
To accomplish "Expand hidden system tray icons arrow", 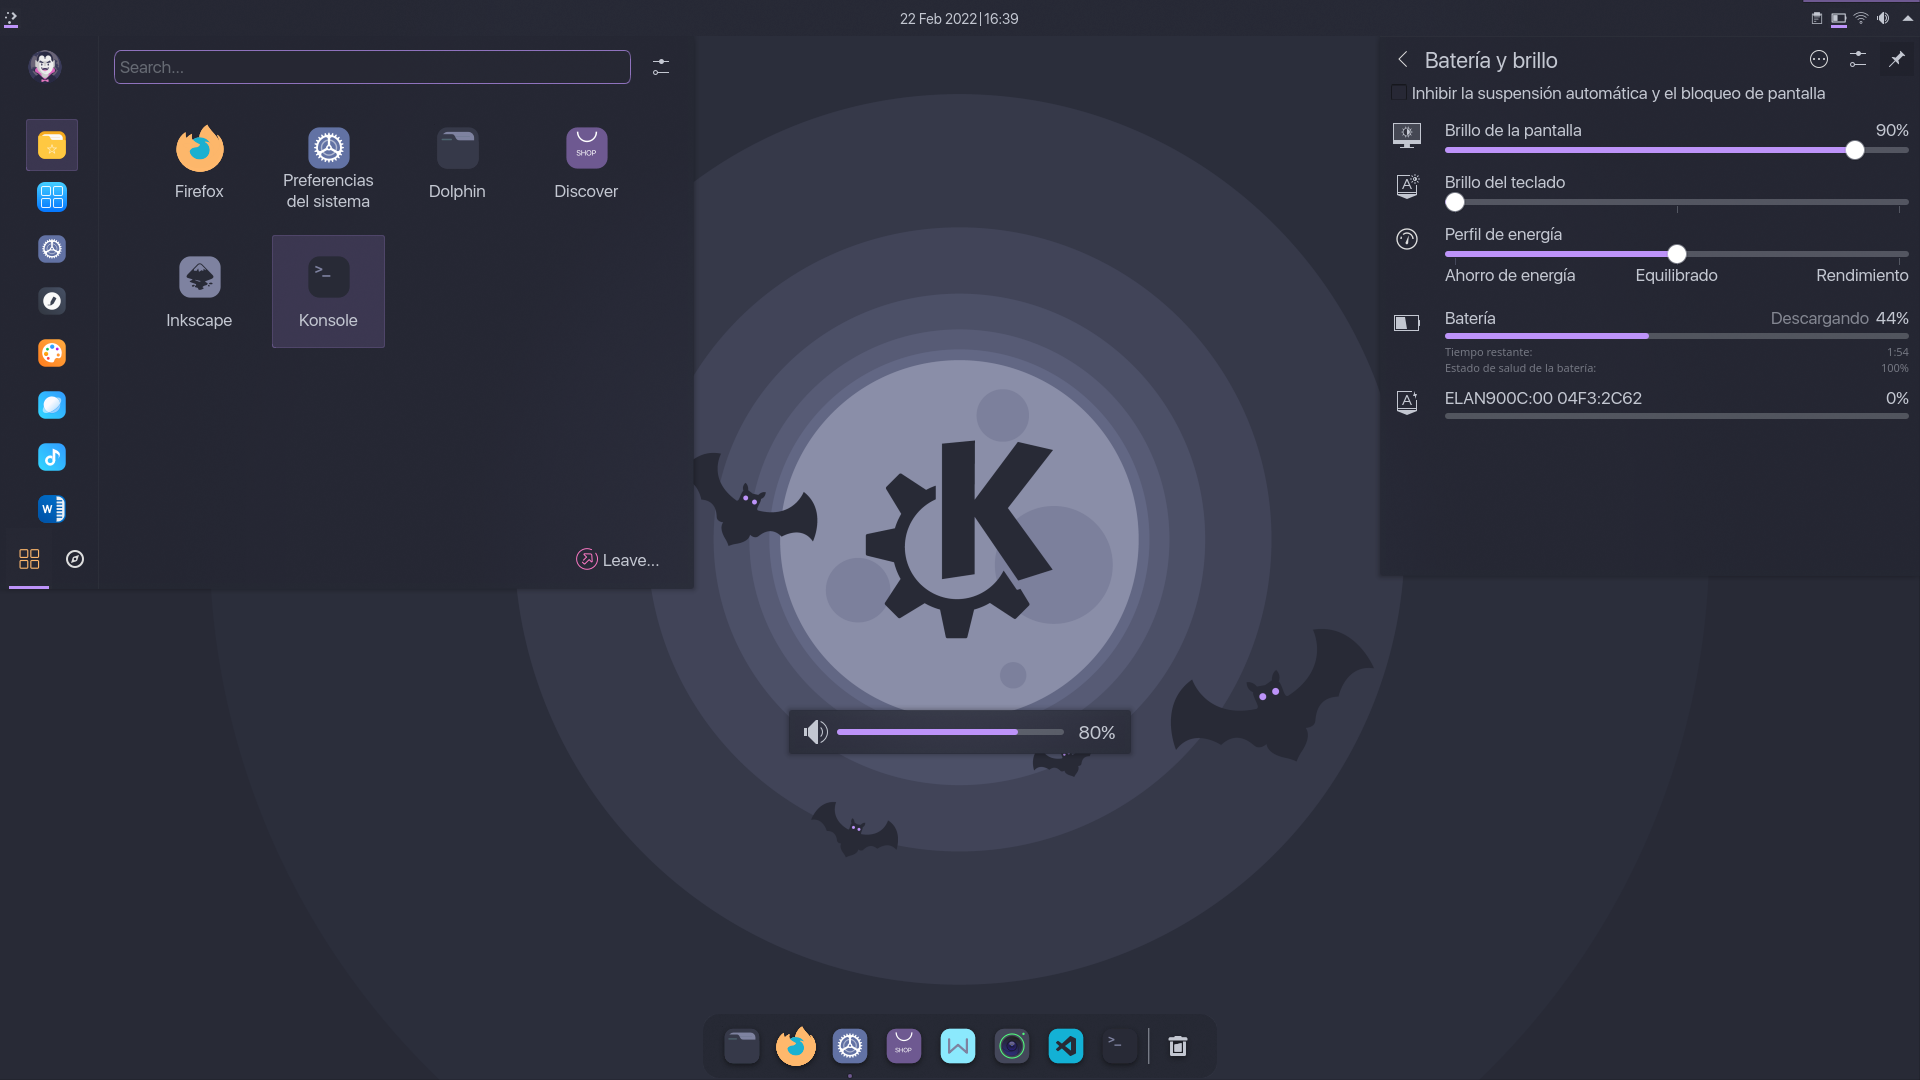I will click(1907, 18).
